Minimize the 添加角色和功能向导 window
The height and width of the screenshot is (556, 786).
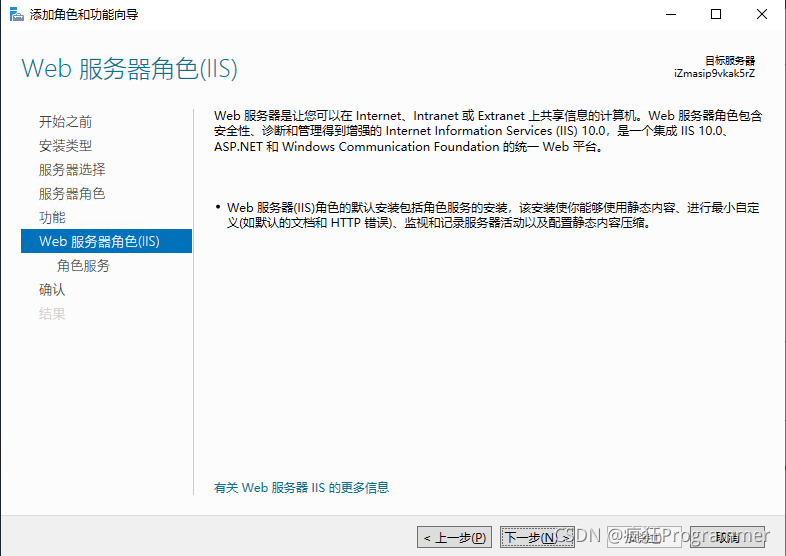pyautogui.click(x=669, y=14)
